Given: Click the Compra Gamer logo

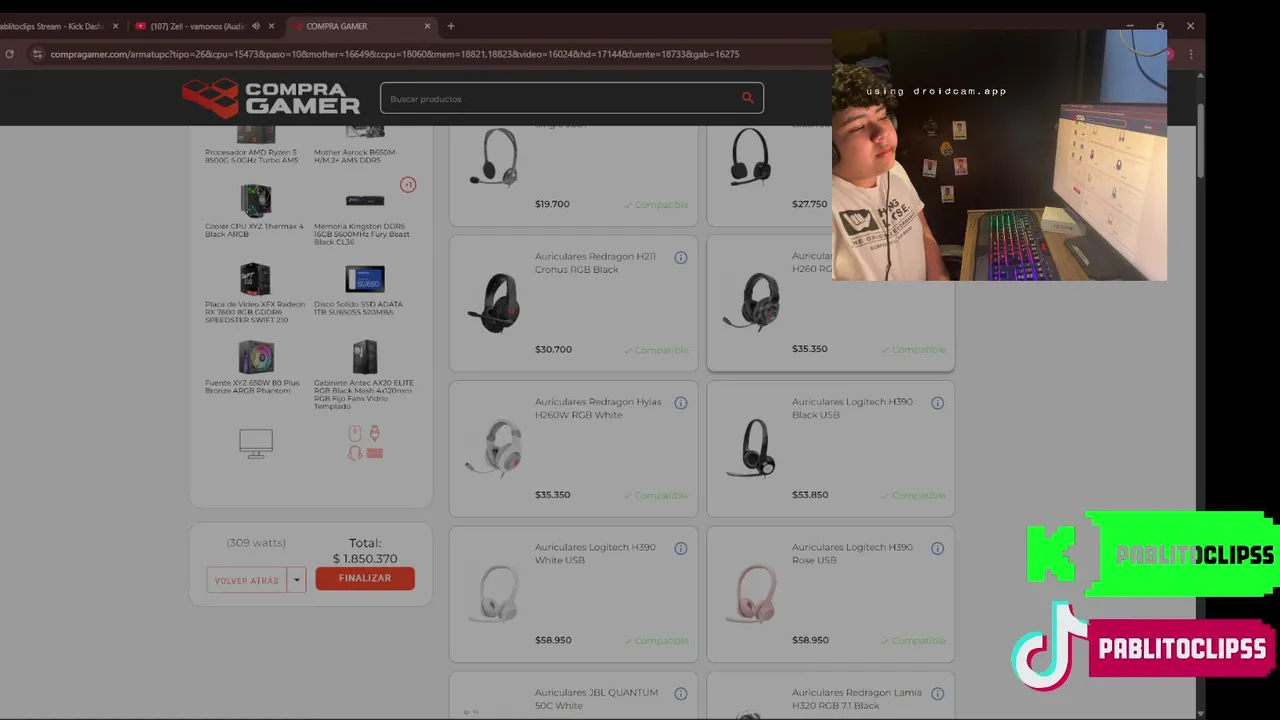Looking at the screenshot, I should pos(271,98).
